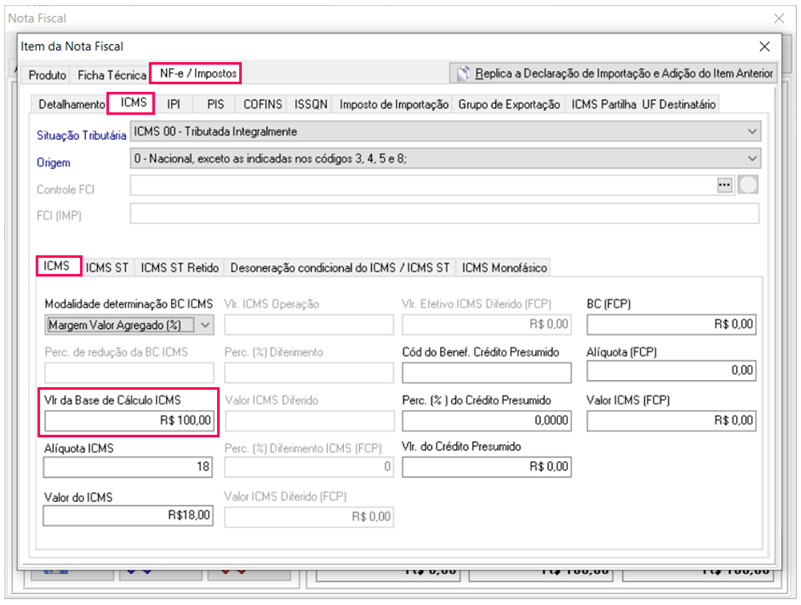
Task: Click the round button next to Controle FCI
Action: pos(748,186)
